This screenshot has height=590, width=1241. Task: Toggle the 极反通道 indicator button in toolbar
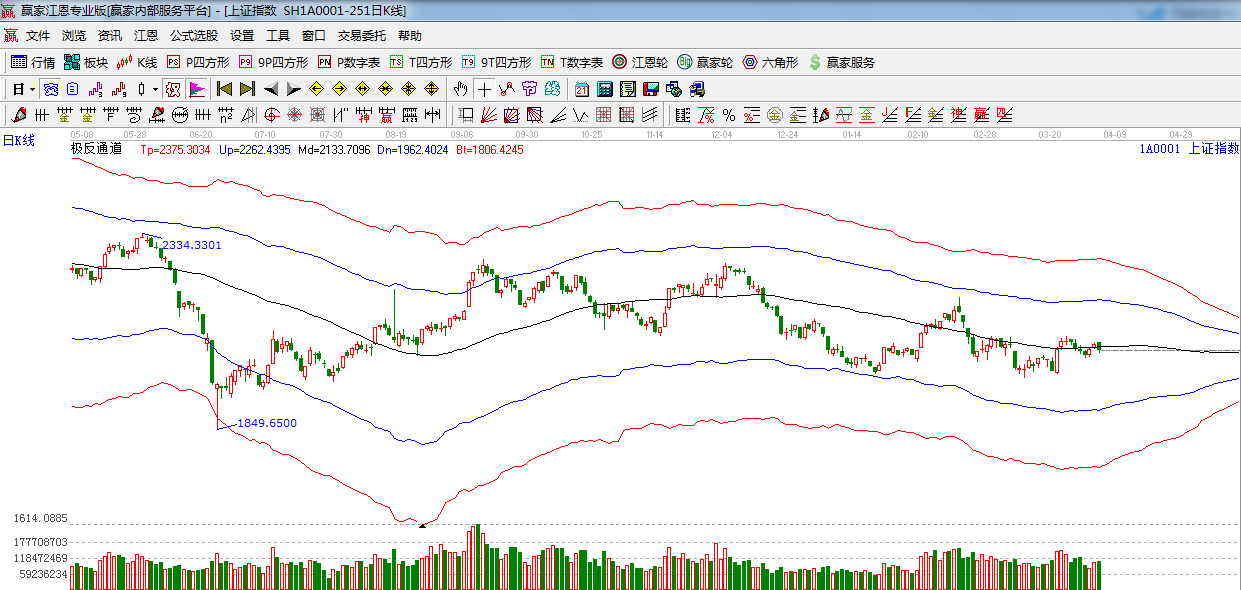click(x=173, y=89)
